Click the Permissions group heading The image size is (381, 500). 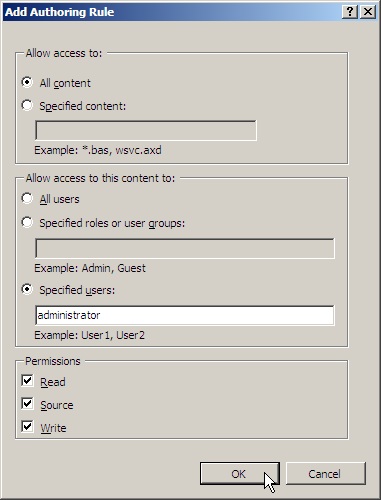point(53,361)
